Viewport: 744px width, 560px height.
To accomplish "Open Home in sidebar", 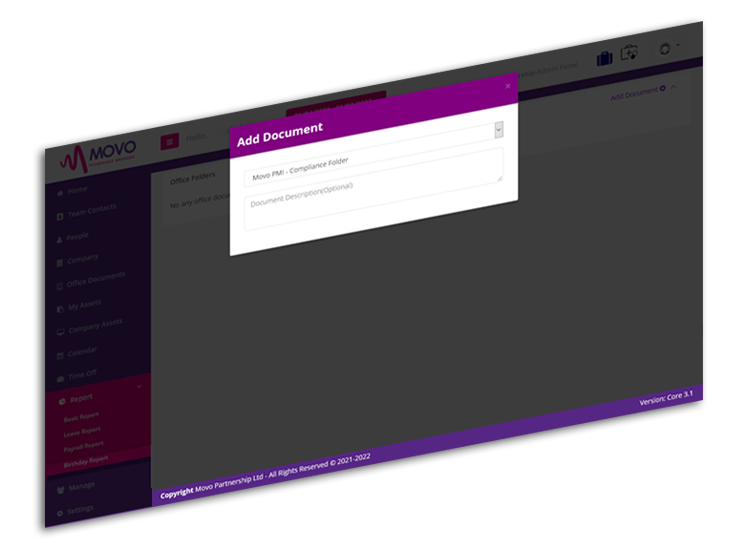I will (77, 190).
